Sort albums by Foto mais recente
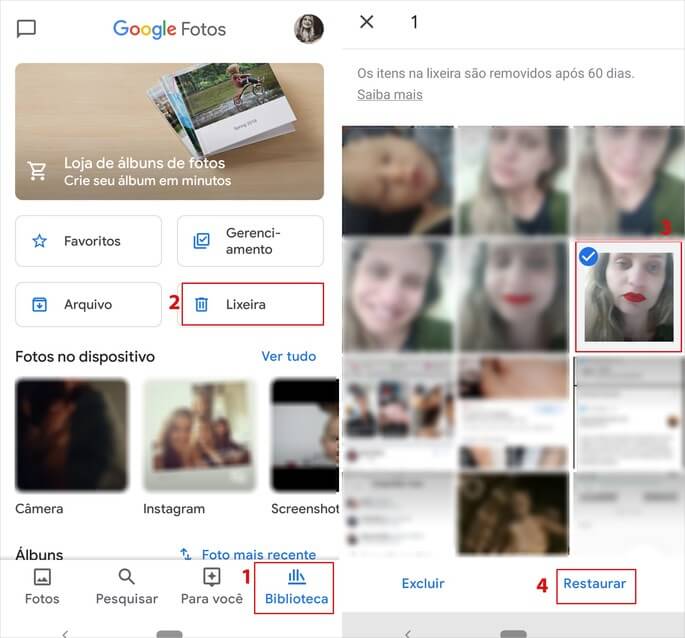The height and width of the screenshot is (638, 685). click(247, 554)
